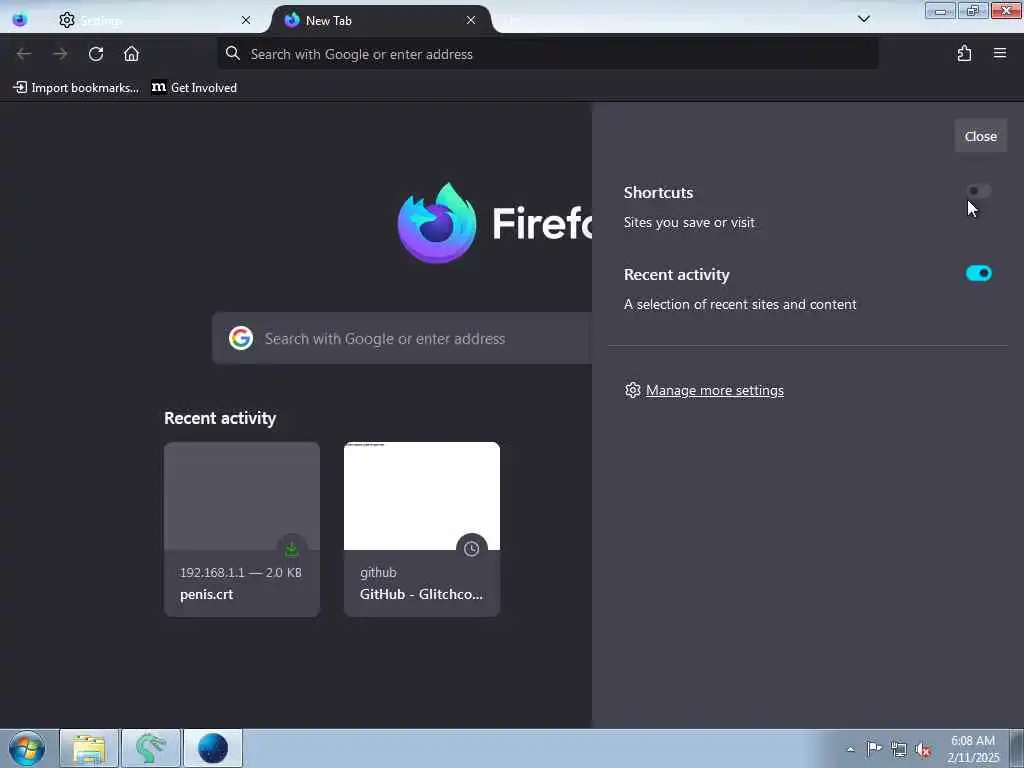
Task: Open File Explorer from taskbar
Action: click(x=89, y=748)
